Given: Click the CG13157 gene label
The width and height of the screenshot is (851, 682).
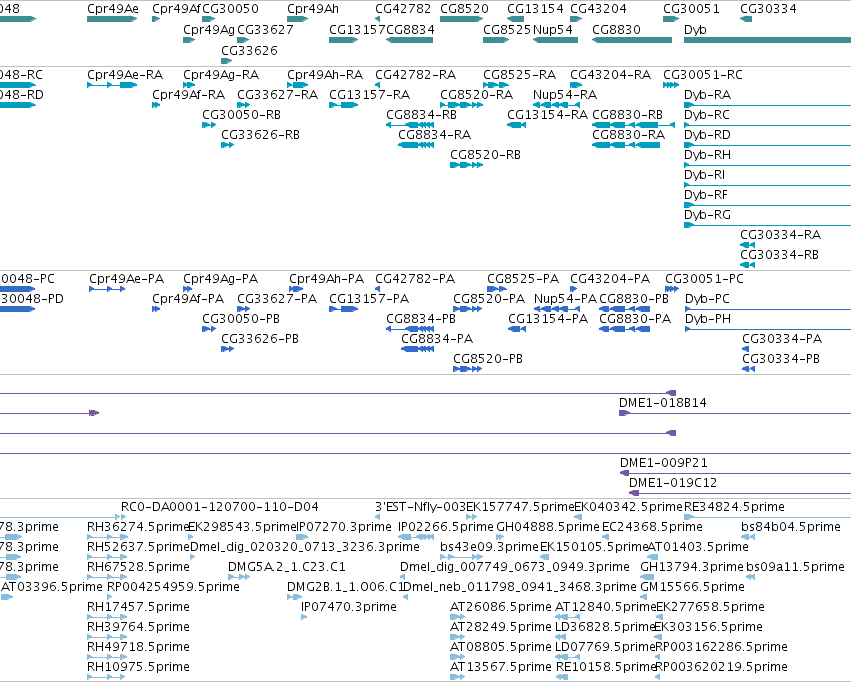Looking at the screenshot, I should pyautogui.click(x=357, y=29).
